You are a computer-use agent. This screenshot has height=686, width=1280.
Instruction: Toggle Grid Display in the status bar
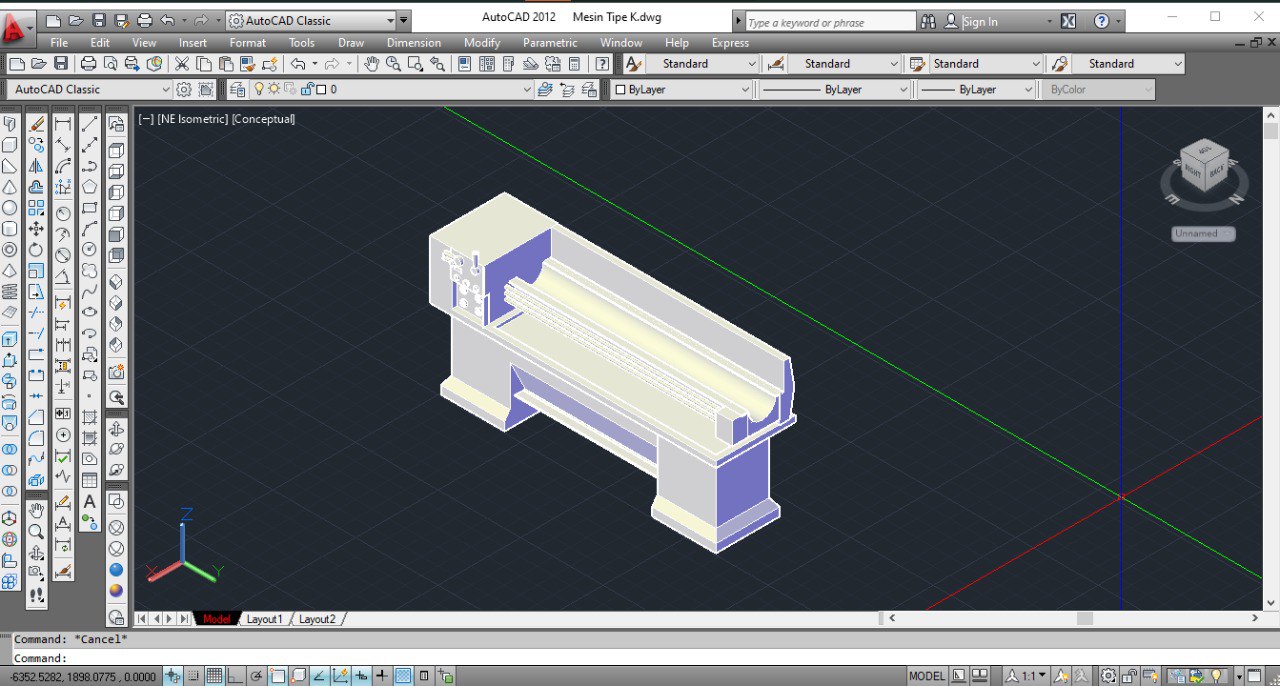tap(214, 676)
